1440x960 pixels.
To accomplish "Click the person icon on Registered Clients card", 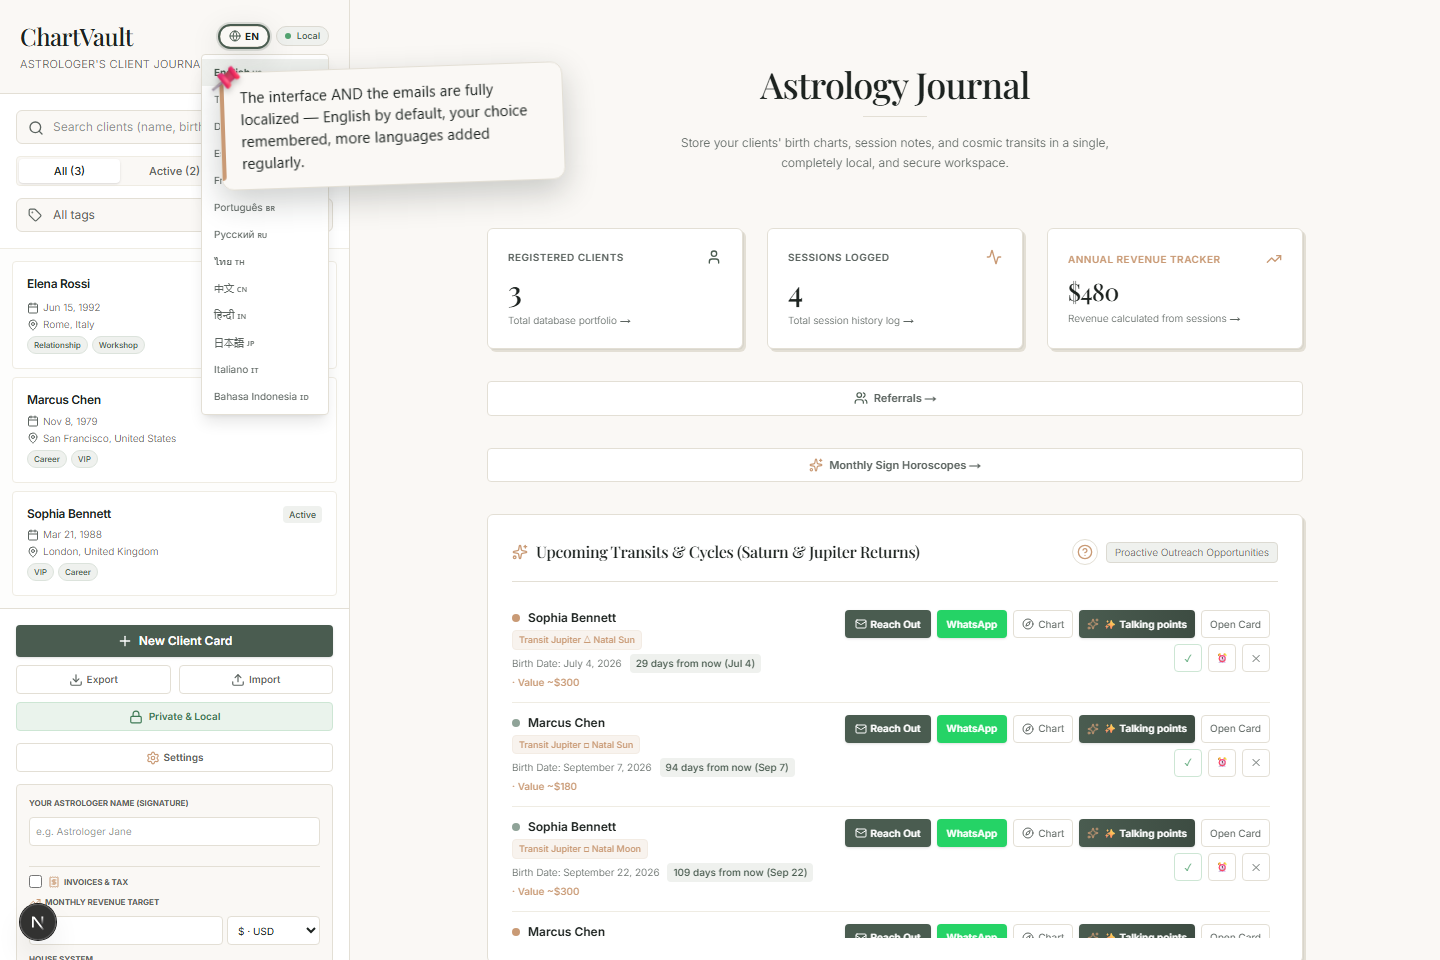I will point(714,257).
